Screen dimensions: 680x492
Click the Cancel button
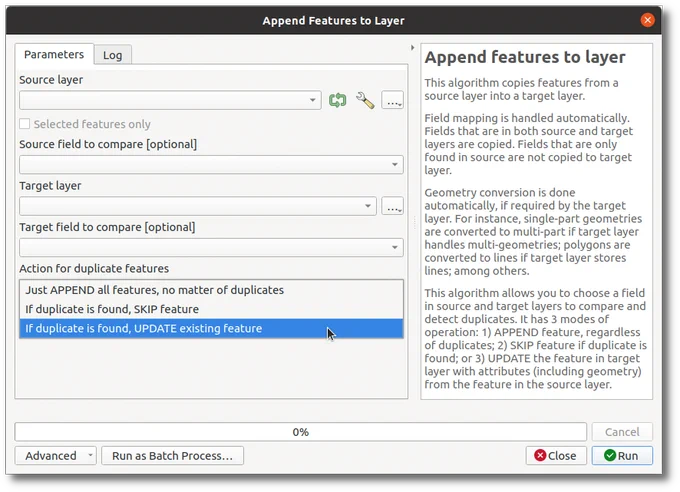pos(622,432)
